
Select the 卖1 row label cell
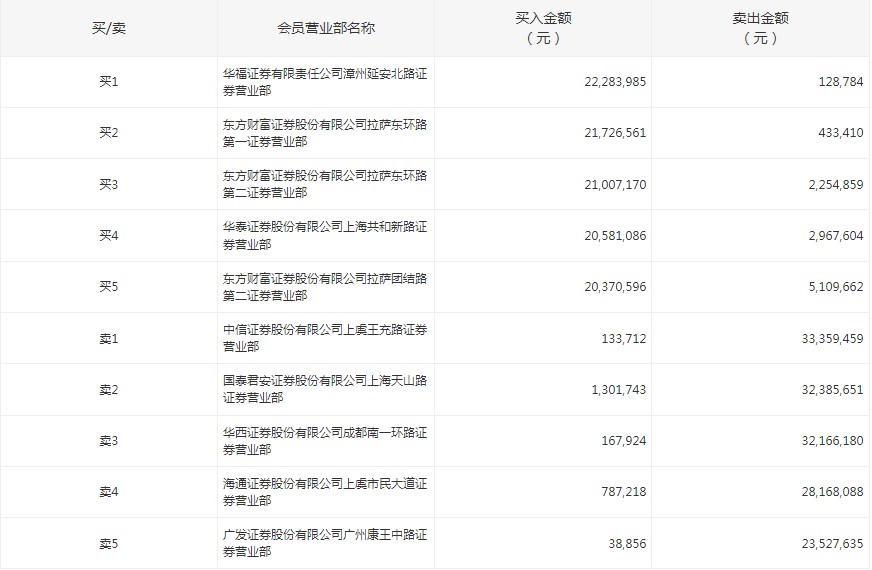[108, 339]
